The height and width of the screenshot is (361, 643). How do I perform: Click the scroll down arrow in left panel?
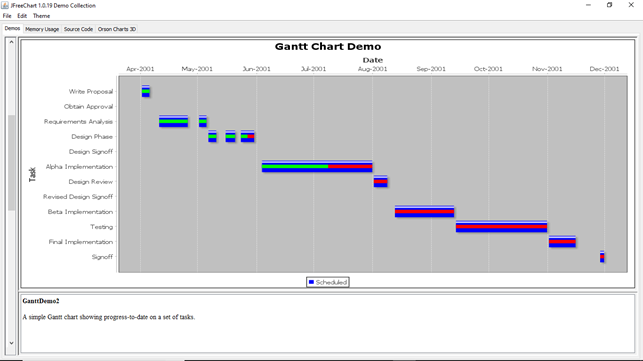(x=11, y=343)
